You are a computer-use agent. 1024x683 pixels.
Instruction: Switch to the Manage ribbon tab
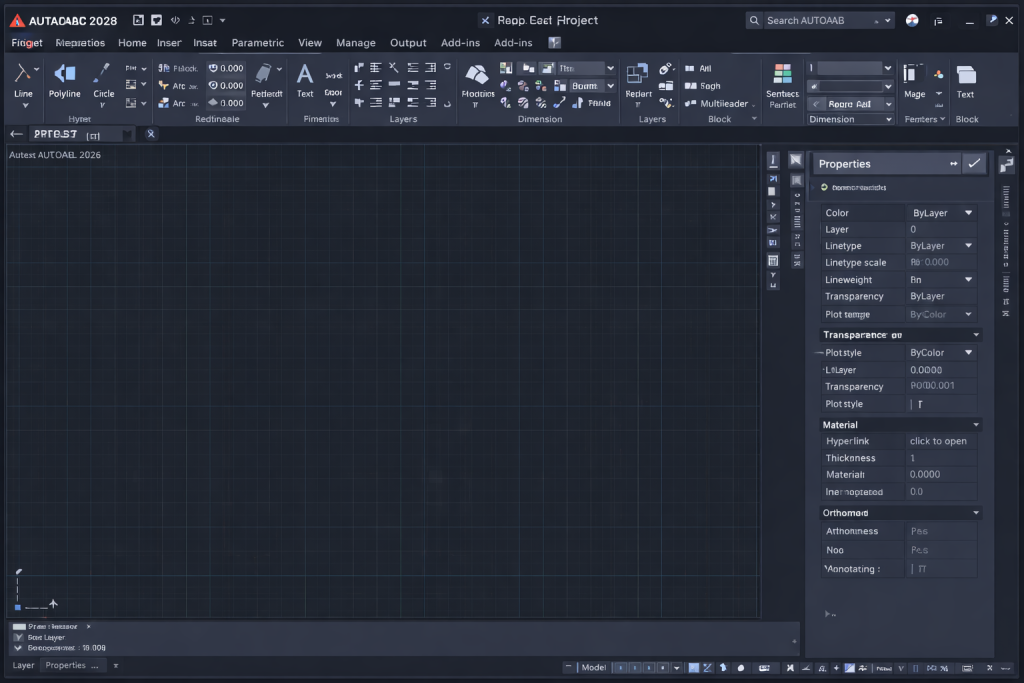pos(355,43)
